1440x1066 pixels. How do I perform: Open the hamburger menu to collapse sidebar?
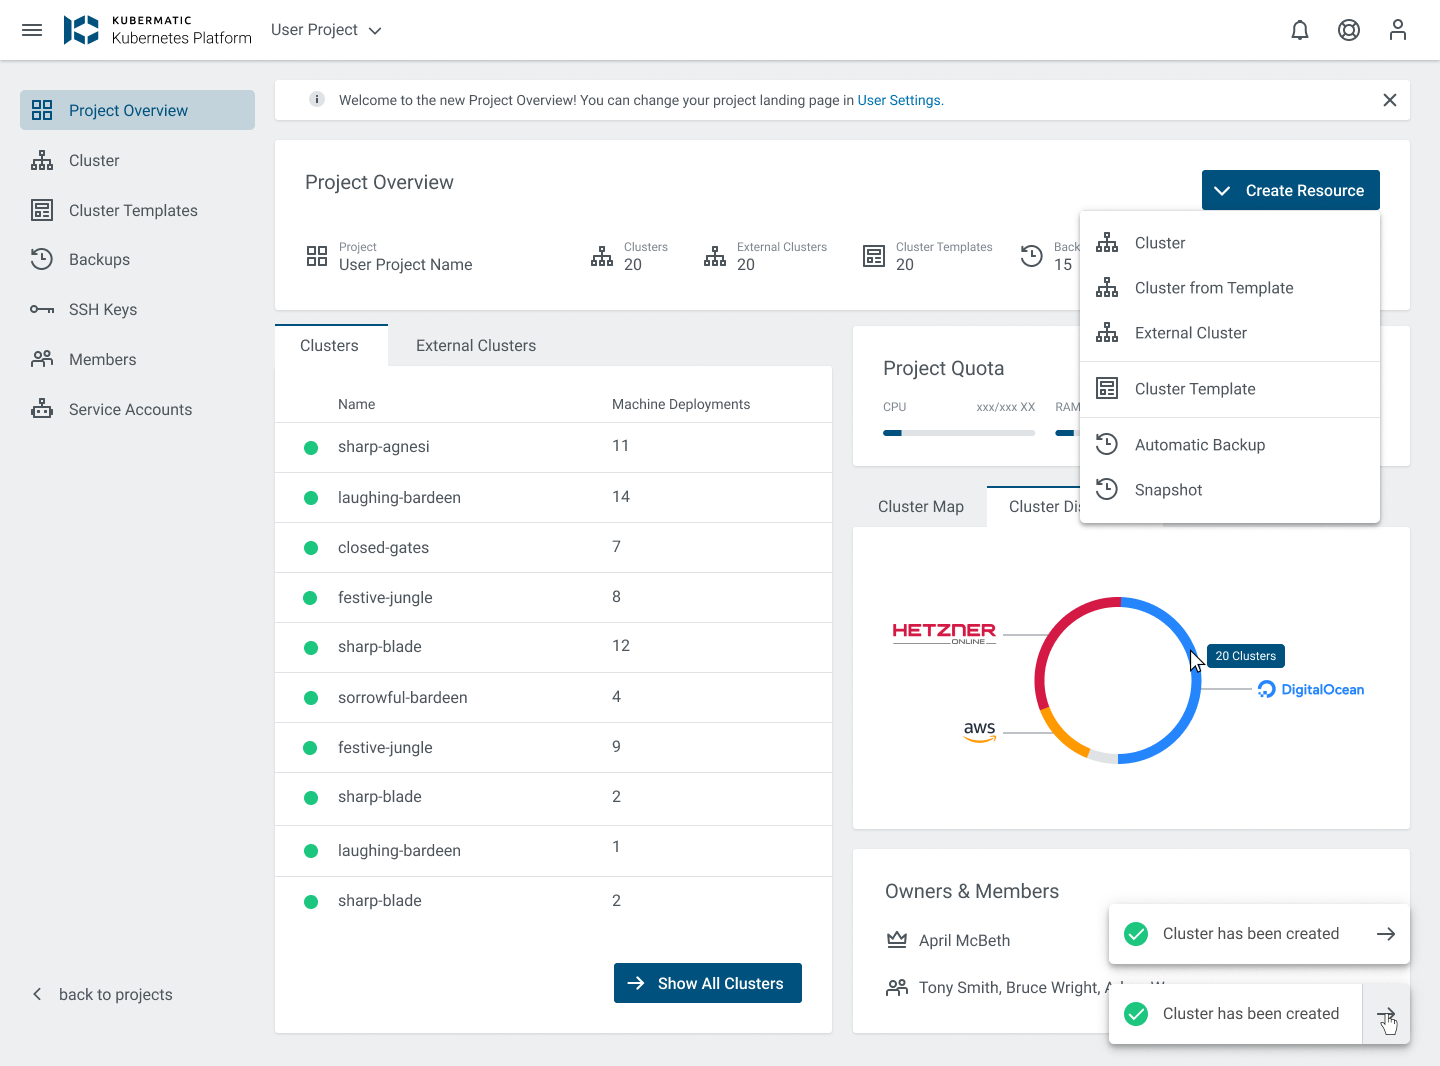pos(32,29)
